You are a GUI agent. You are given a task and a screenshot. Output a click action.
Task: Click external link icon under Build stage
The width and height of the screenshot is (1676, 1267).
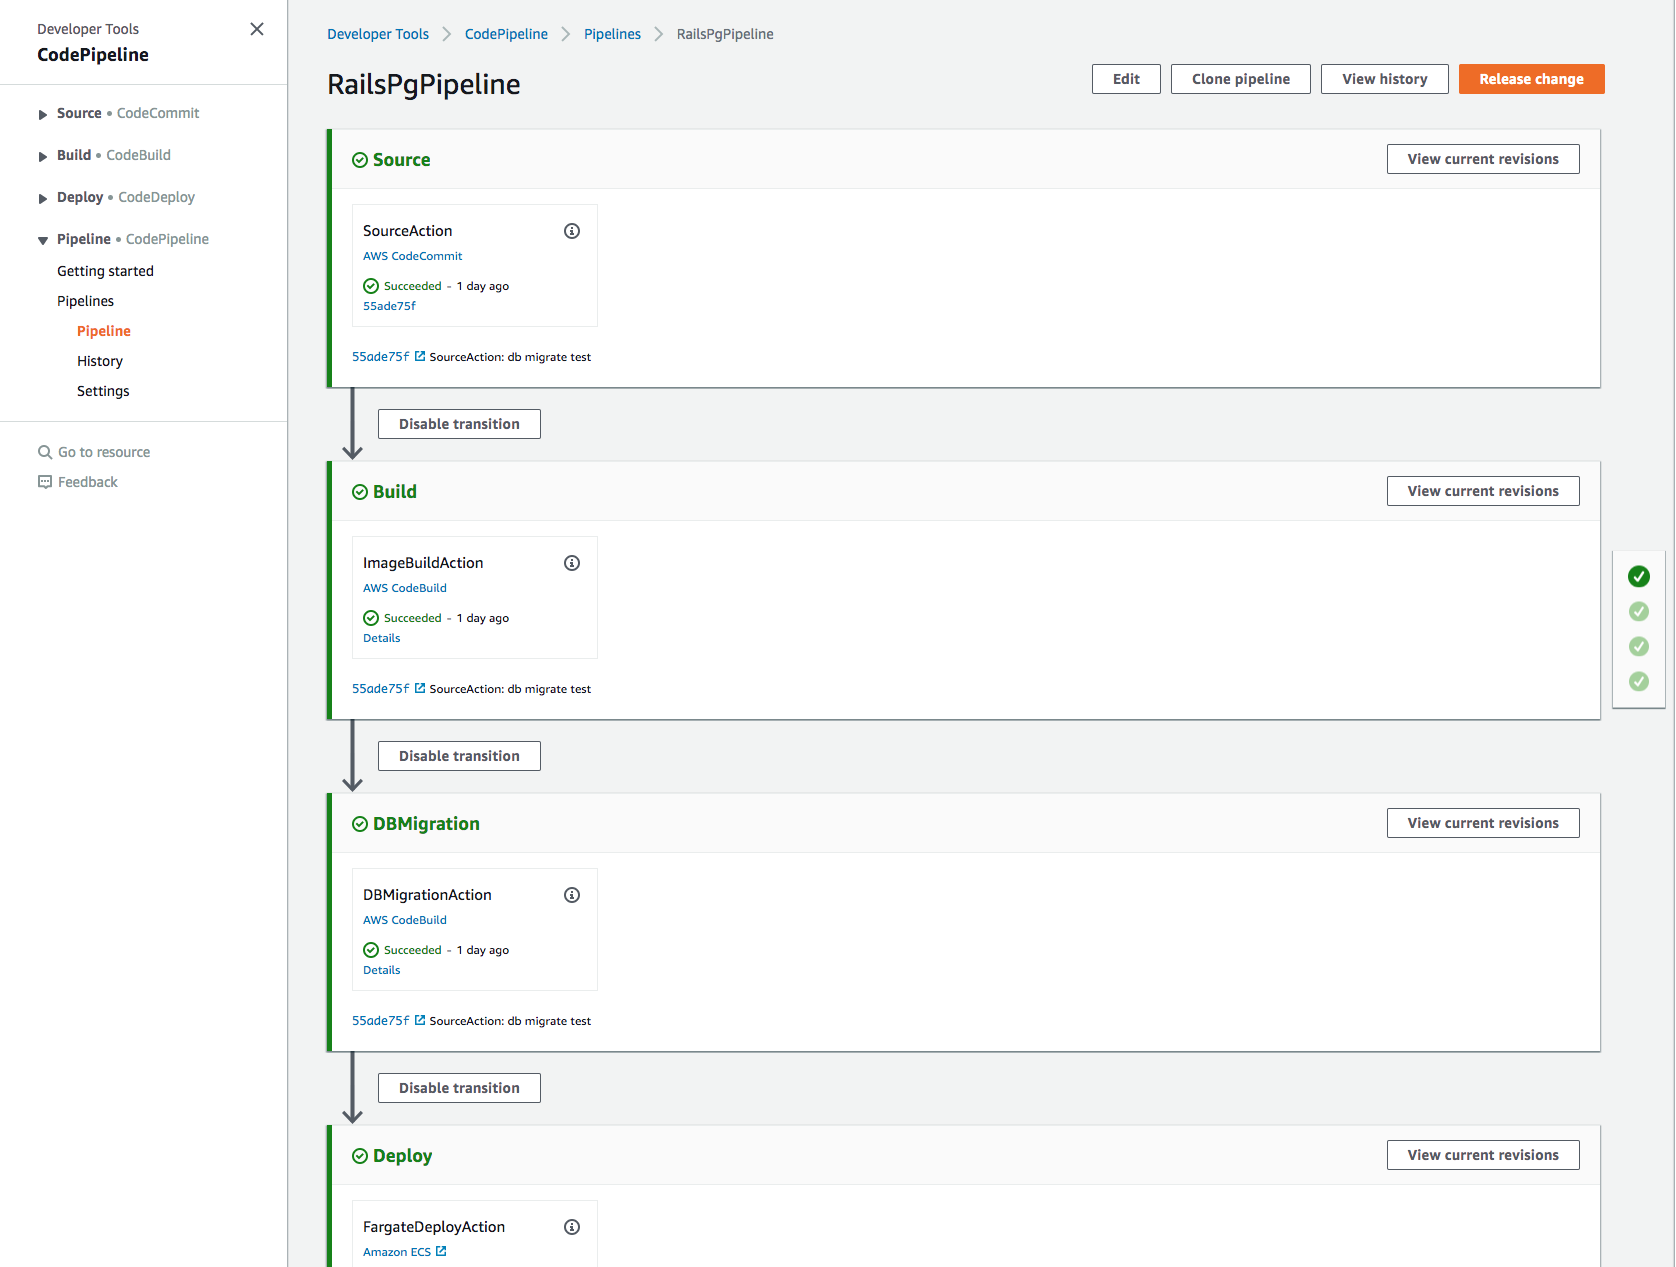pos(420,688)
